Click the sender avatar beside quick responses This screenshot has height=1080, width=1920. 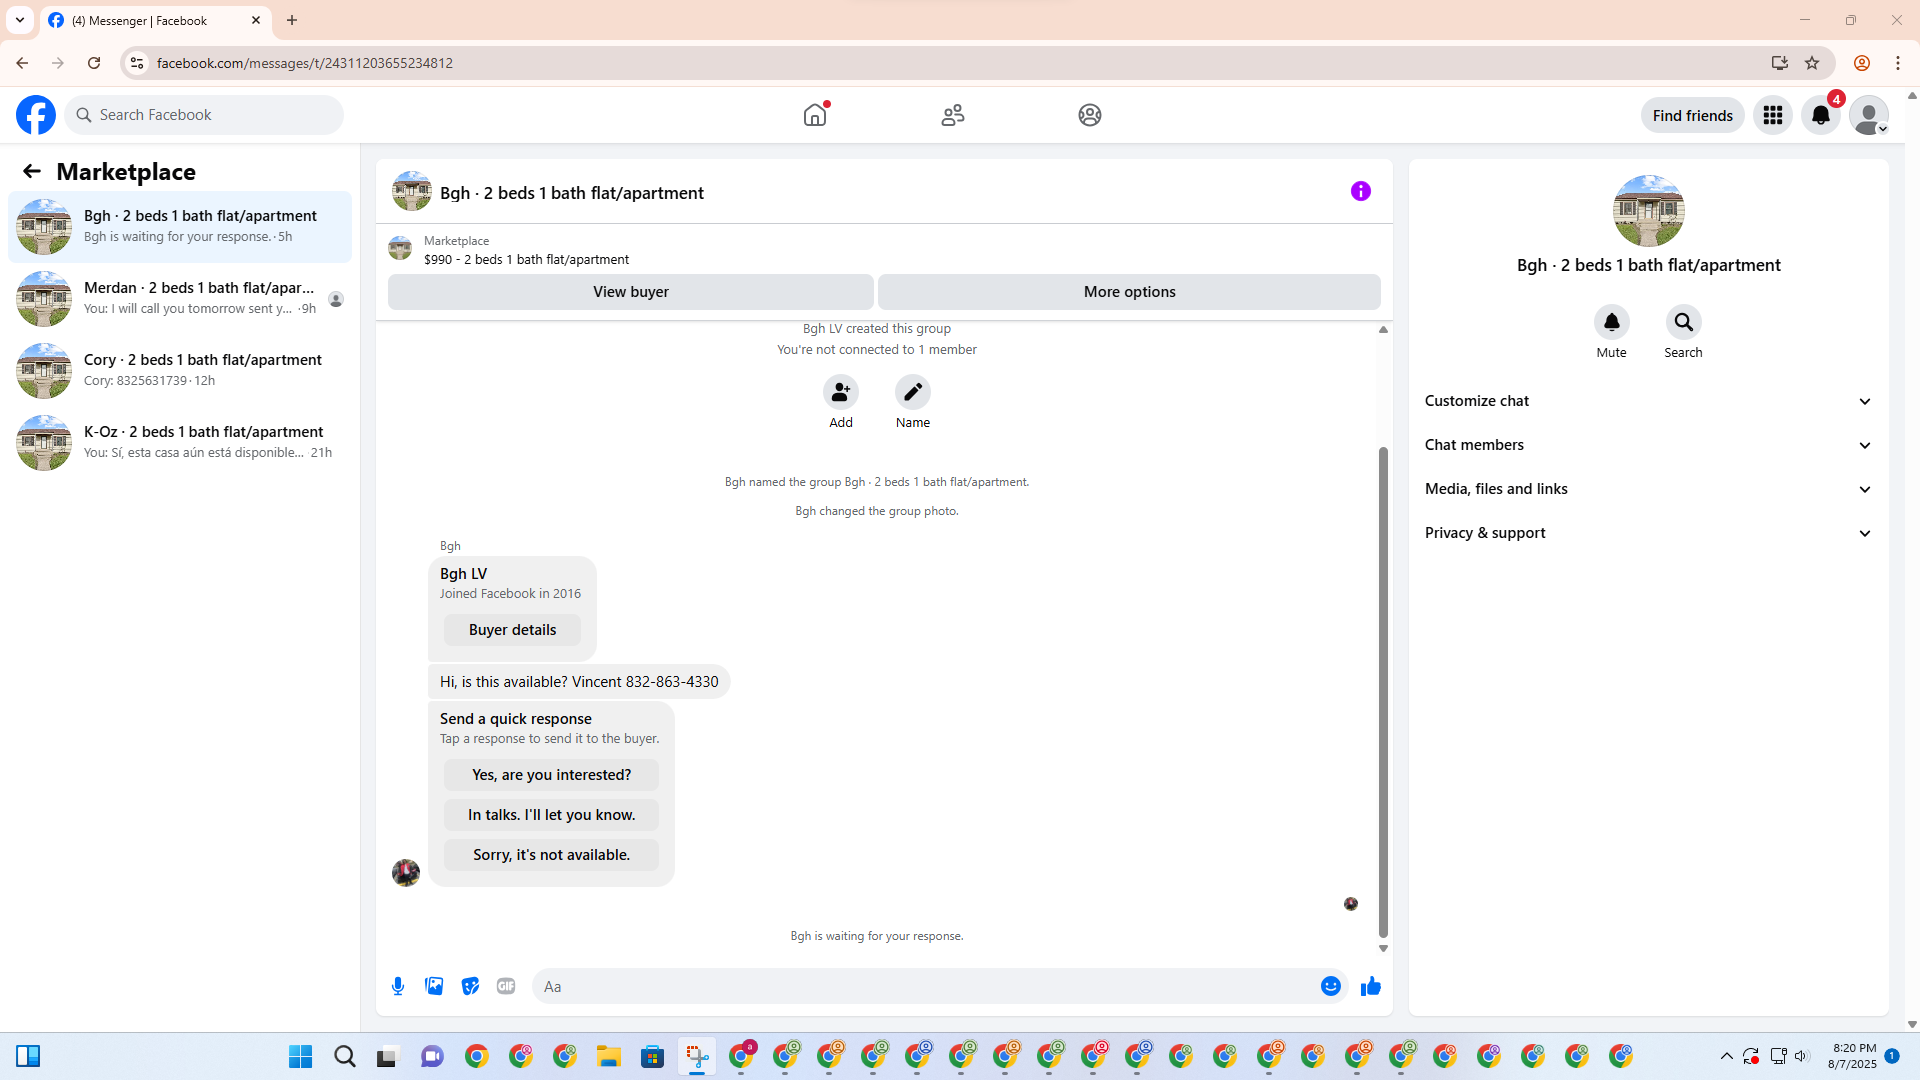[x=406, y=873]
